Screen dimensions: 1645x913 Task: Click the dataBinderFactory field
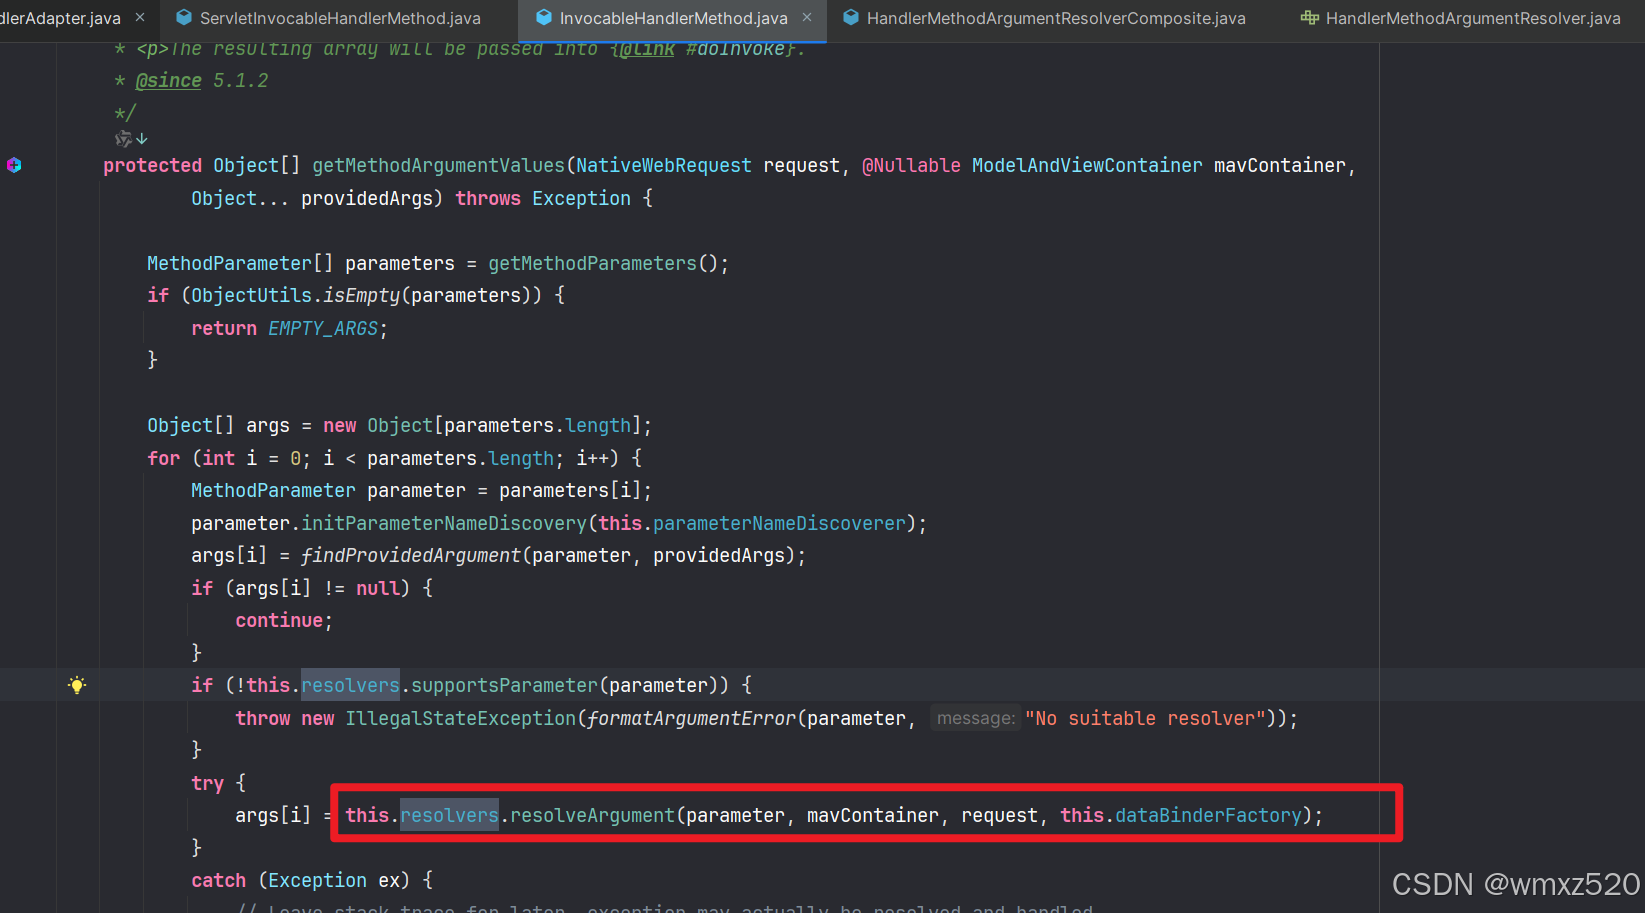[1208, 815]
